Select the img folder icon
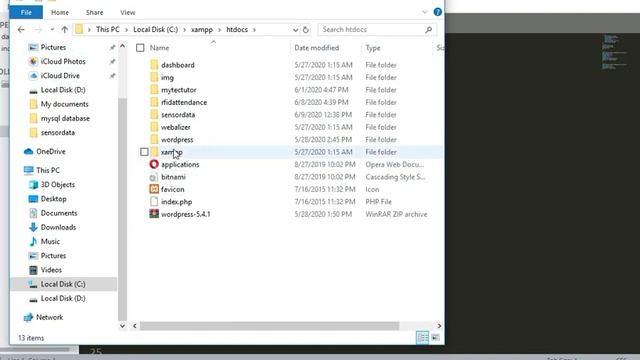 point(154,77)
